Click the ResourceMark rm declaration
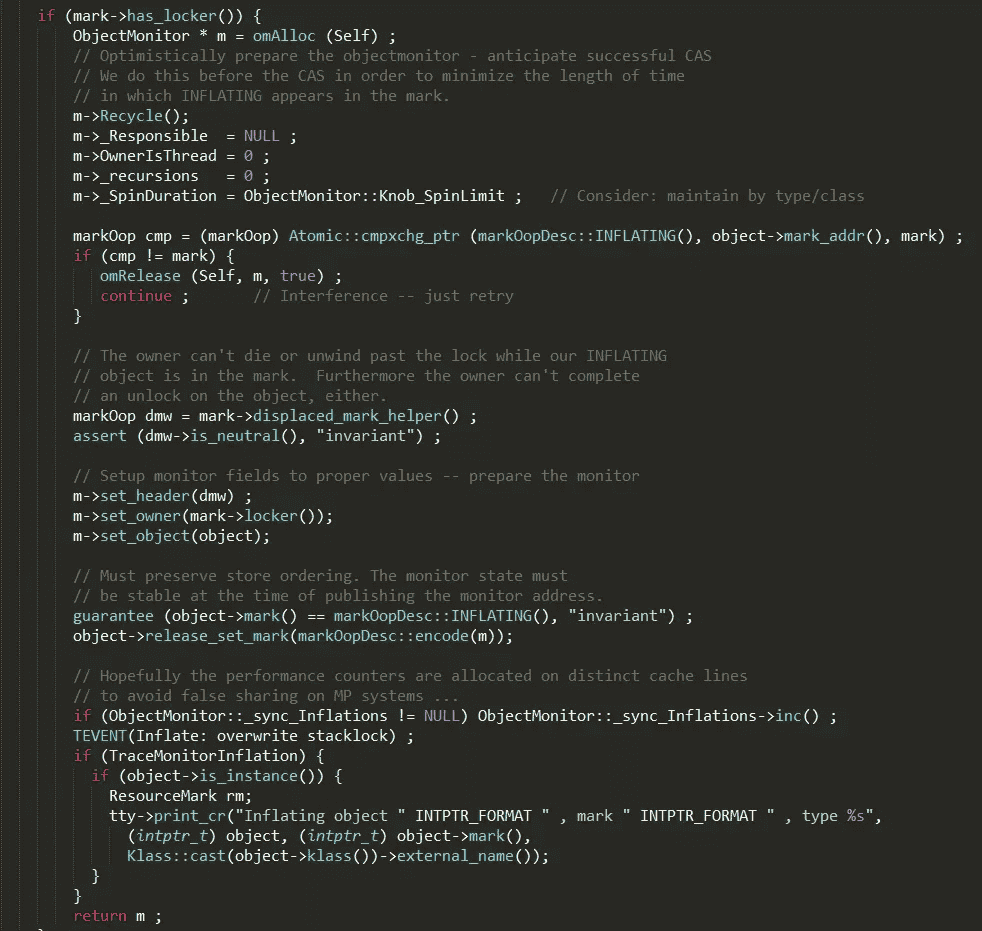The height and width of the screenshot is (931, 982). (x=180, y=796)
